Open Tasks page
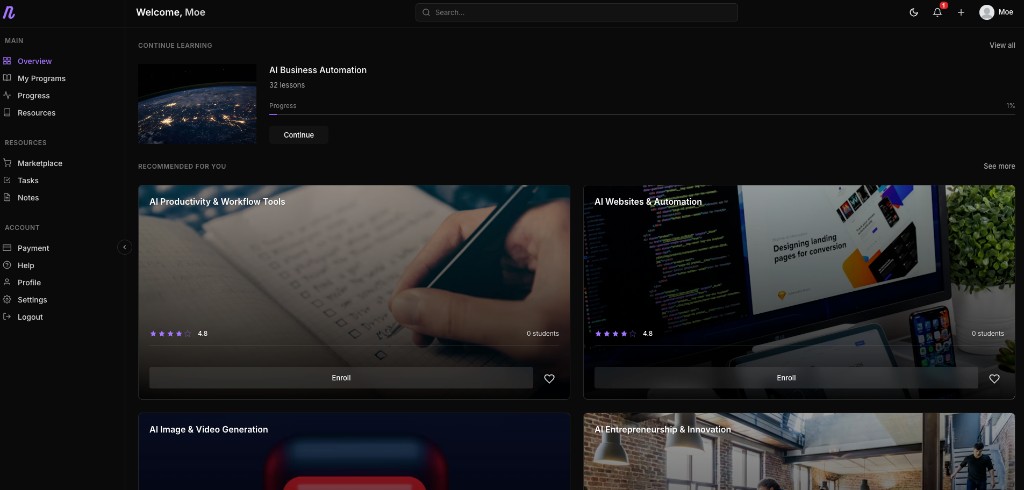Screen dimensions: 1024x490 click(x=28, y=180)
